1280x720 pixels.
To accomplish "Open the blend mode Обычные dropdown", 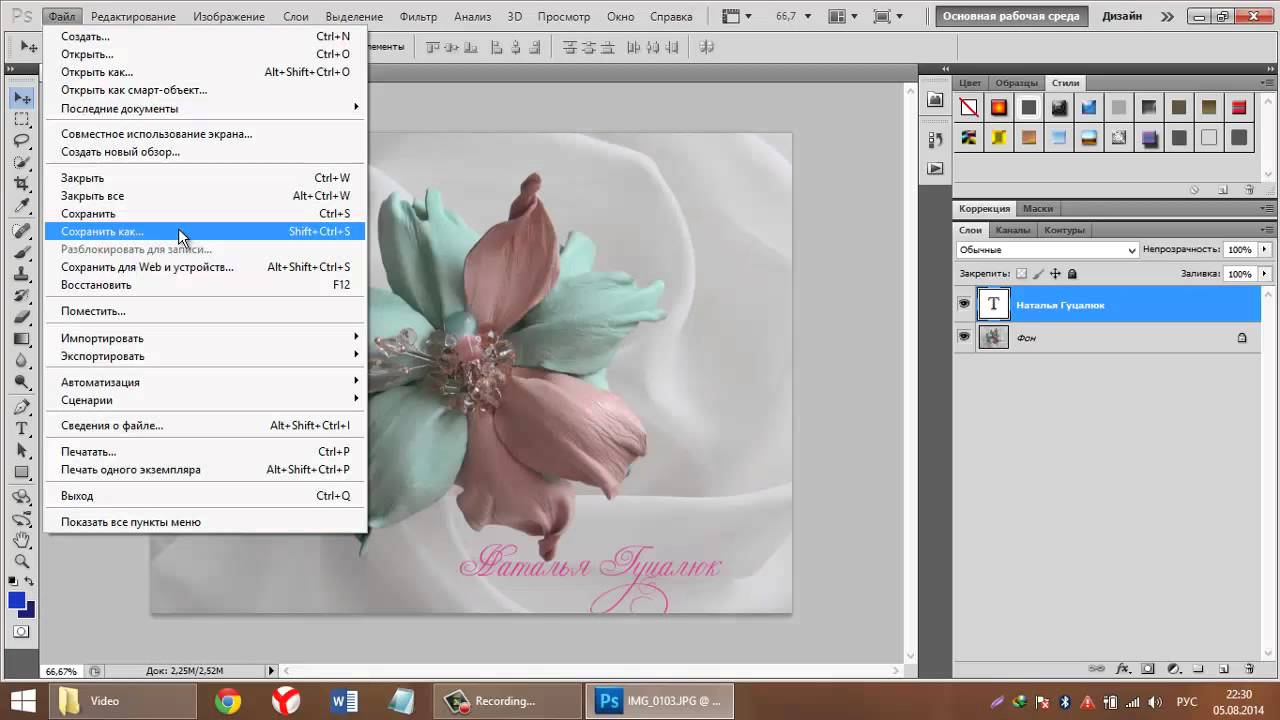I will click(1047, 250).
